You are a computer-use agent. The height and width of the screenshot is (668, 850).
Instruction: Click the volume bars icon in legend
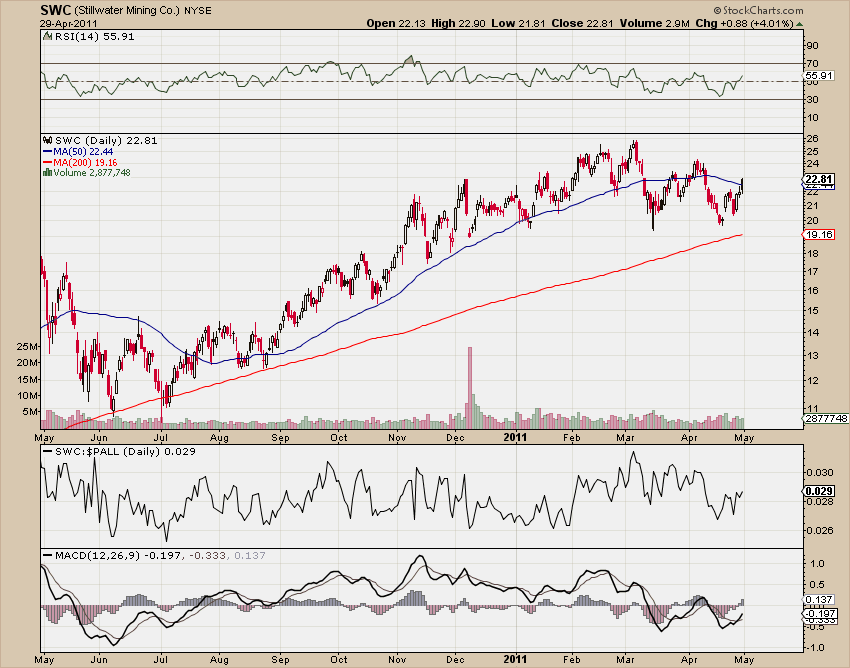[x=47, y=172]
